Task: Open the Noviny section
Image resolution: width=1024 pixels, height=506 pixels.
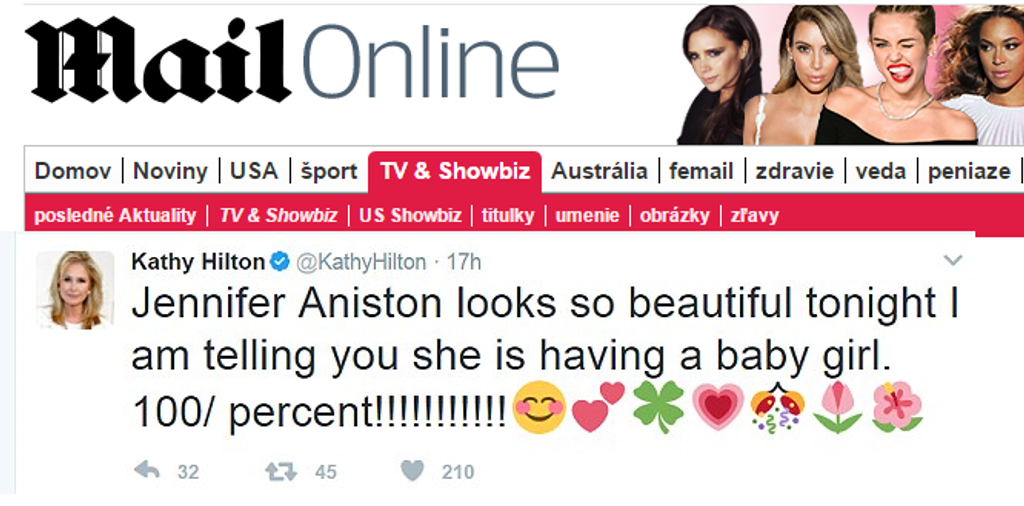Action: coord(170,171)
